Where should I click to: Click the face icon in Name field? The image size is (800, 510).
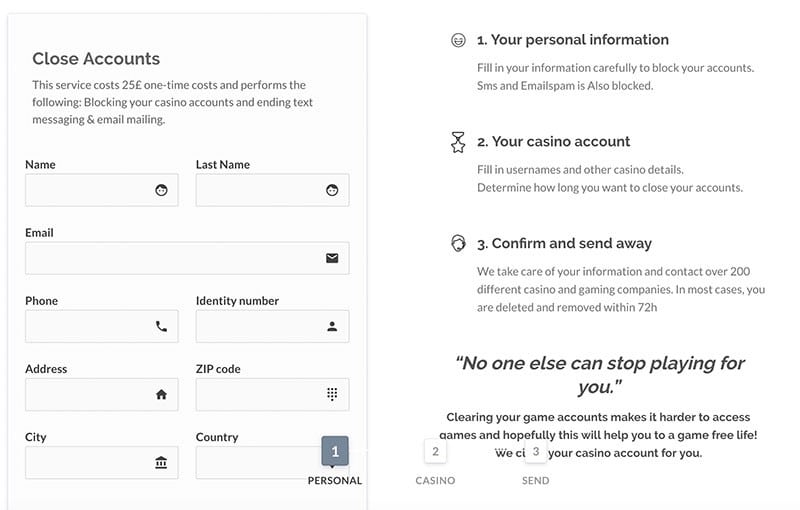(162, 190)
